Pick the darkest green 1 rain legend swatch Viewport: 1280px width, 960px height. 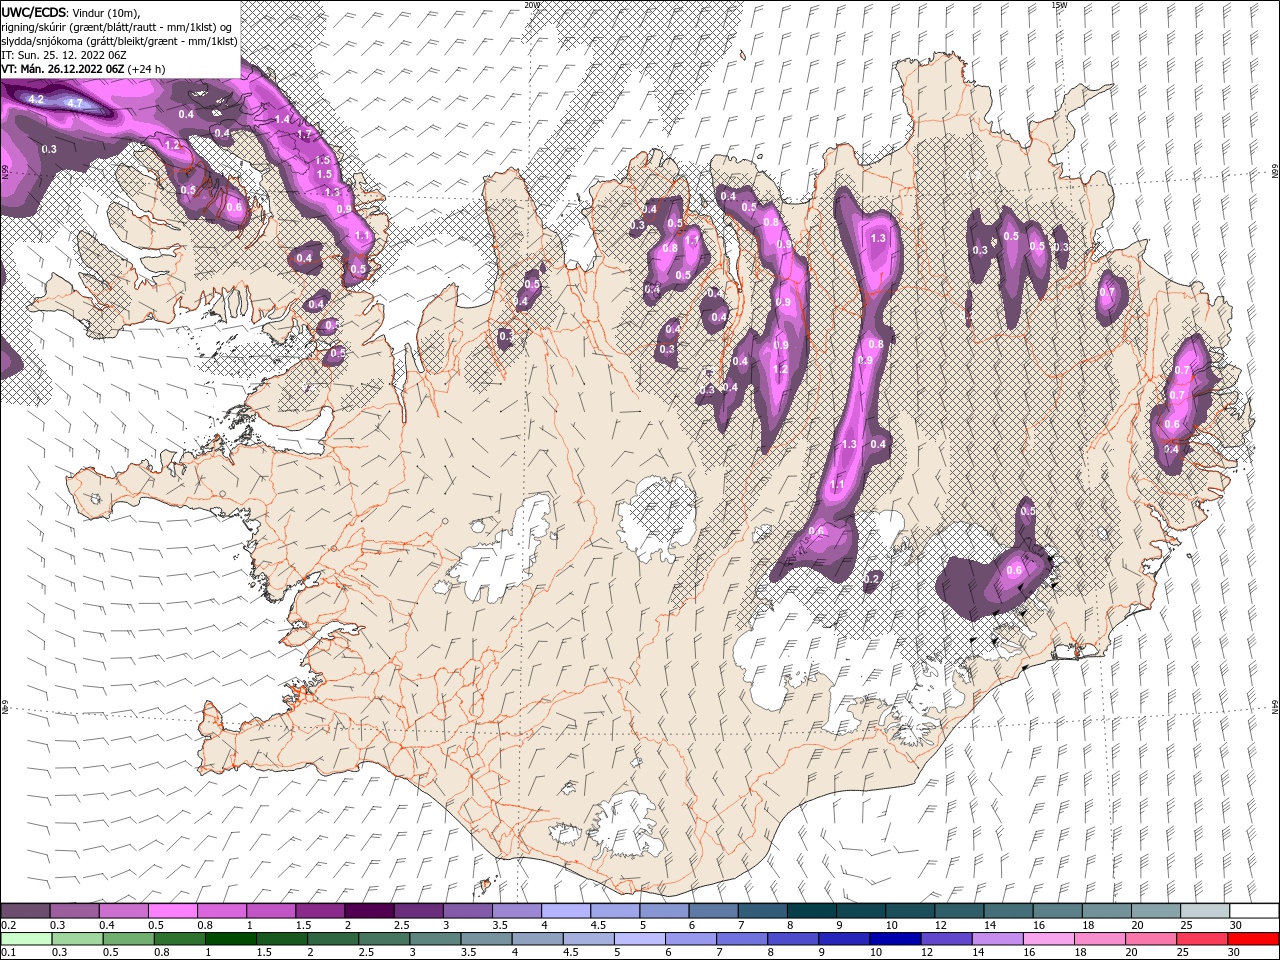[231, 939]
